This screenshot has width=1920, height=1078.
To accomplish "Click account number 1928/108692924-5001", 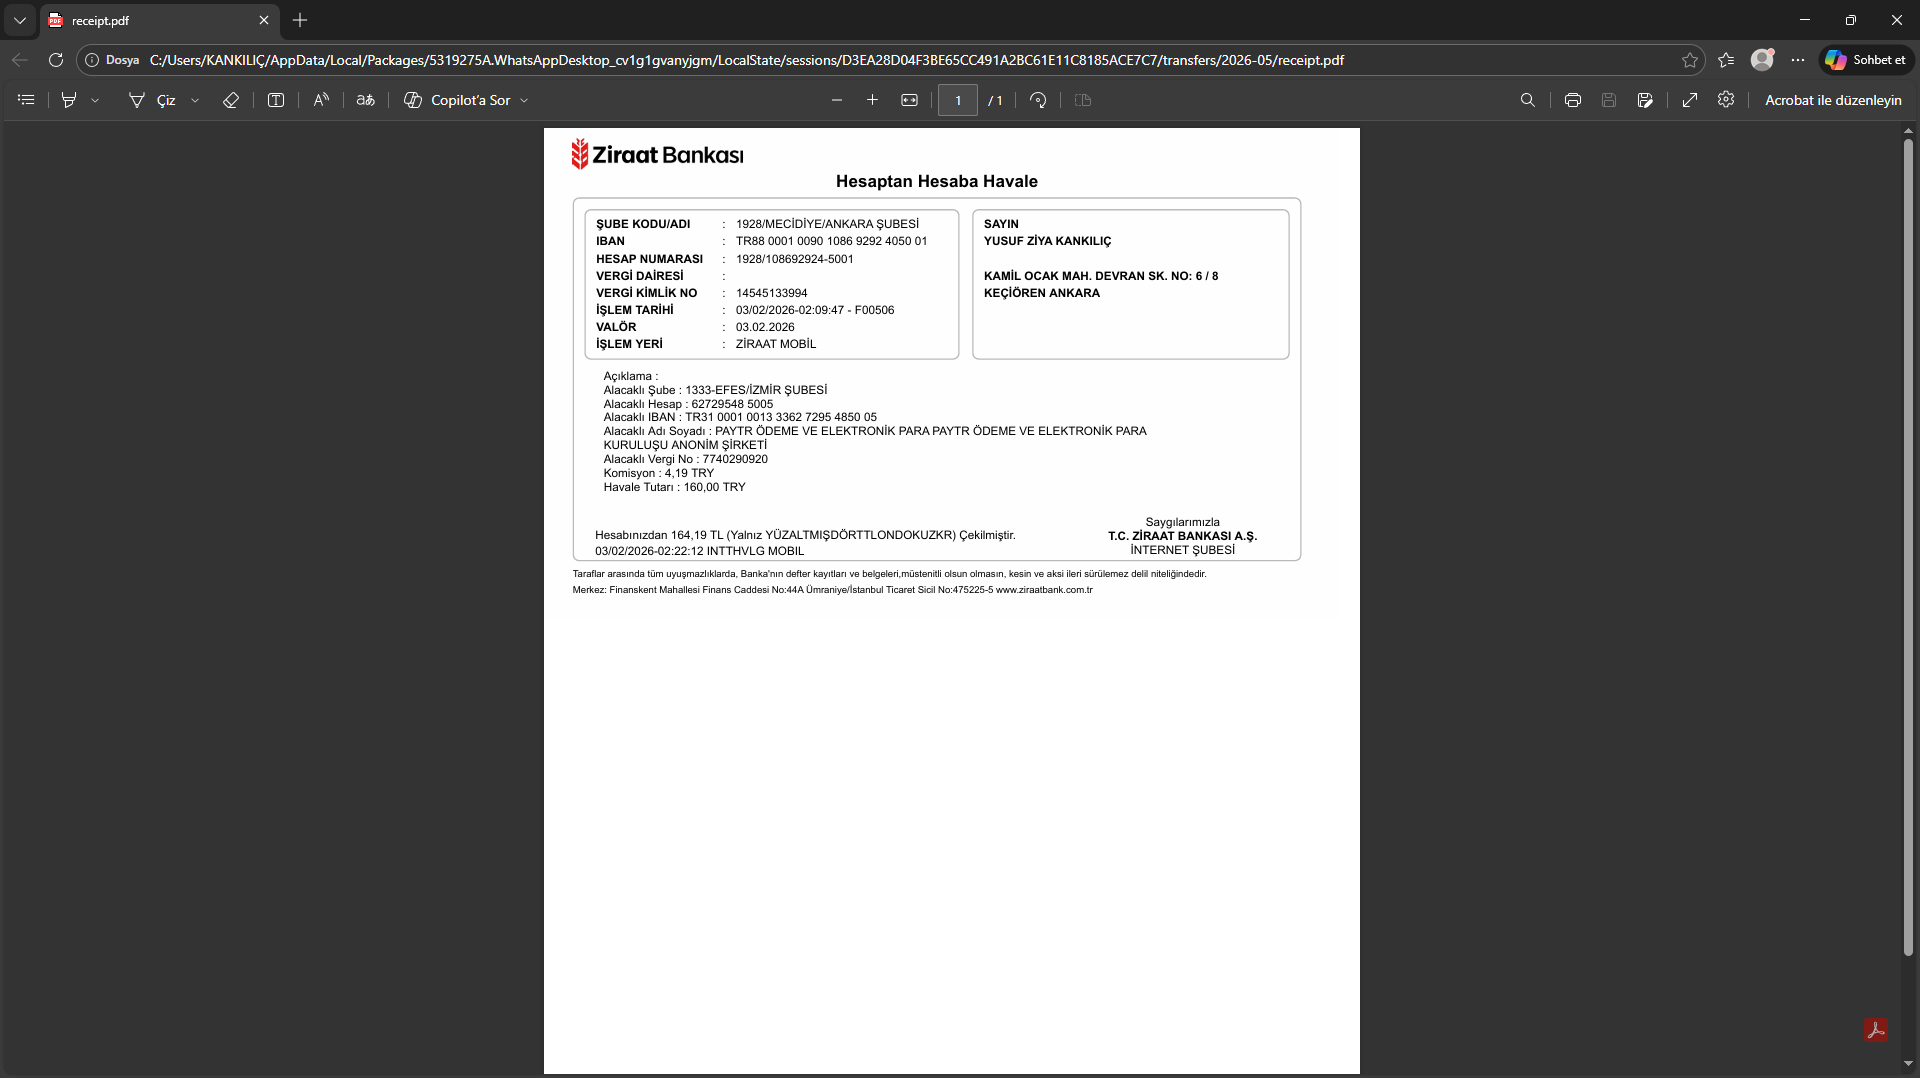I will pyautogui.click(x=795, y=259).
